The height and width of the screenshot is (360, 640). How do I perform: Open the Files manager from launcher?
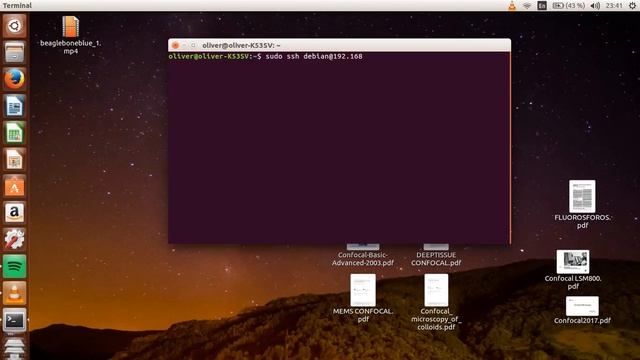pyautogui.click(x=14, y=53)
